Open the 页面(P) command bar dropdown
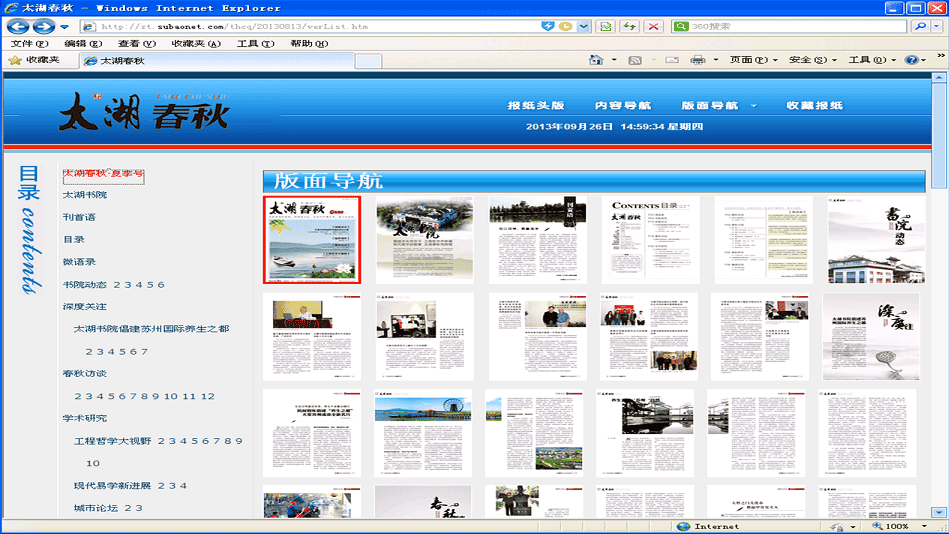This screenshot has height=534, width=949. [754, 60]
